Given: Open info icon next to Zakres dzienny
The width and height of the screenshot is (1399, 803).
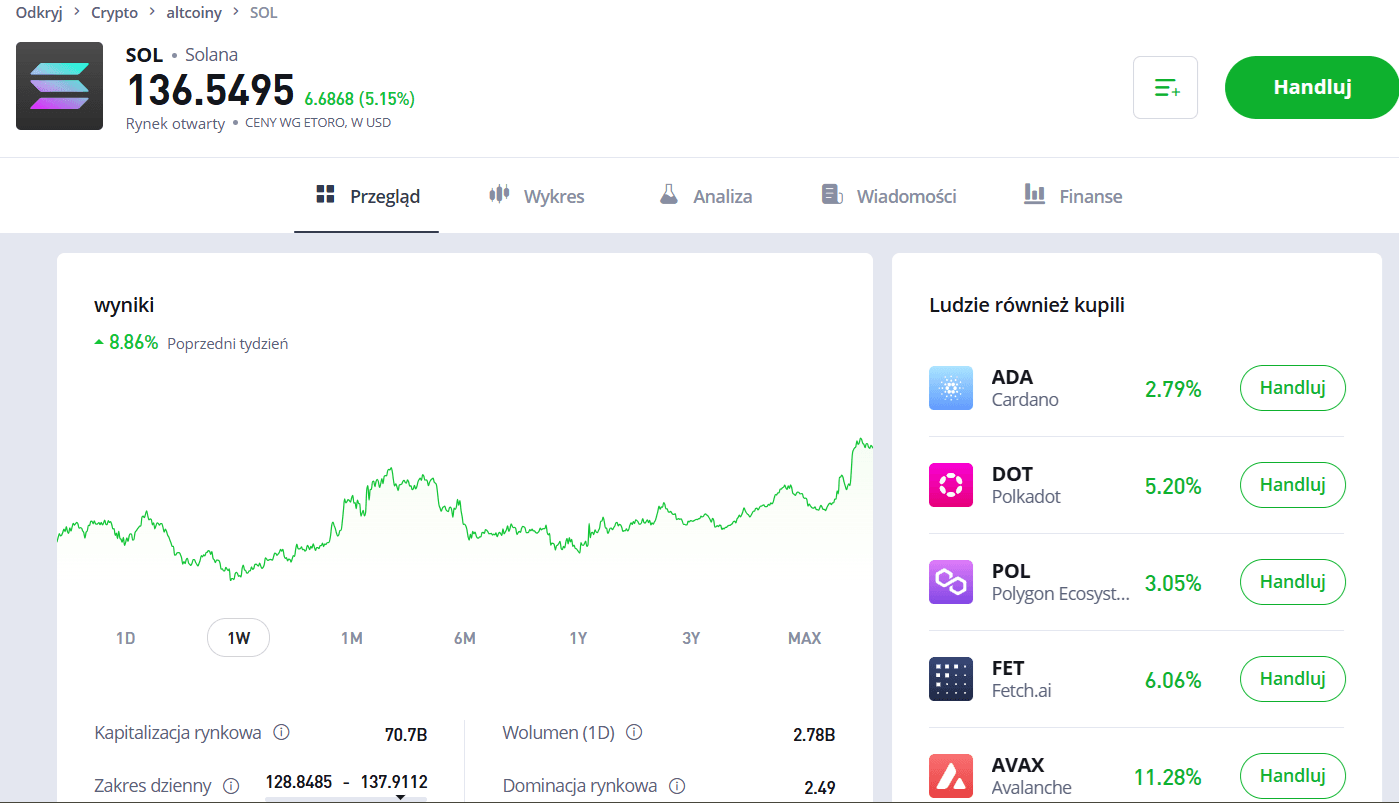Looking at the screenshot, I should click(x=231, y=786).
